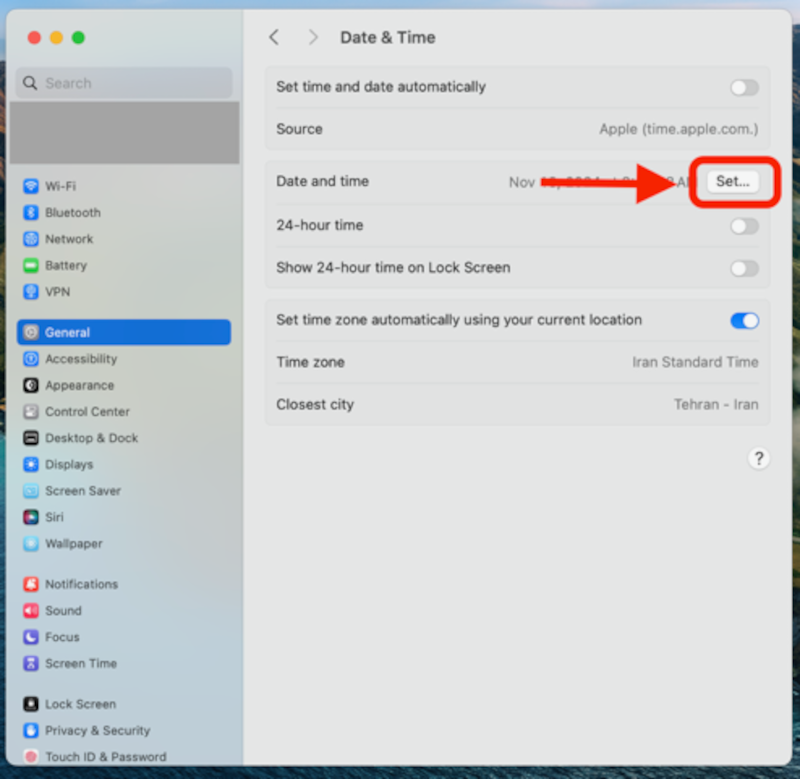Select Screen Saver text in sidebar
Viewport: 800px width, 779px height.
coord(83,491)
